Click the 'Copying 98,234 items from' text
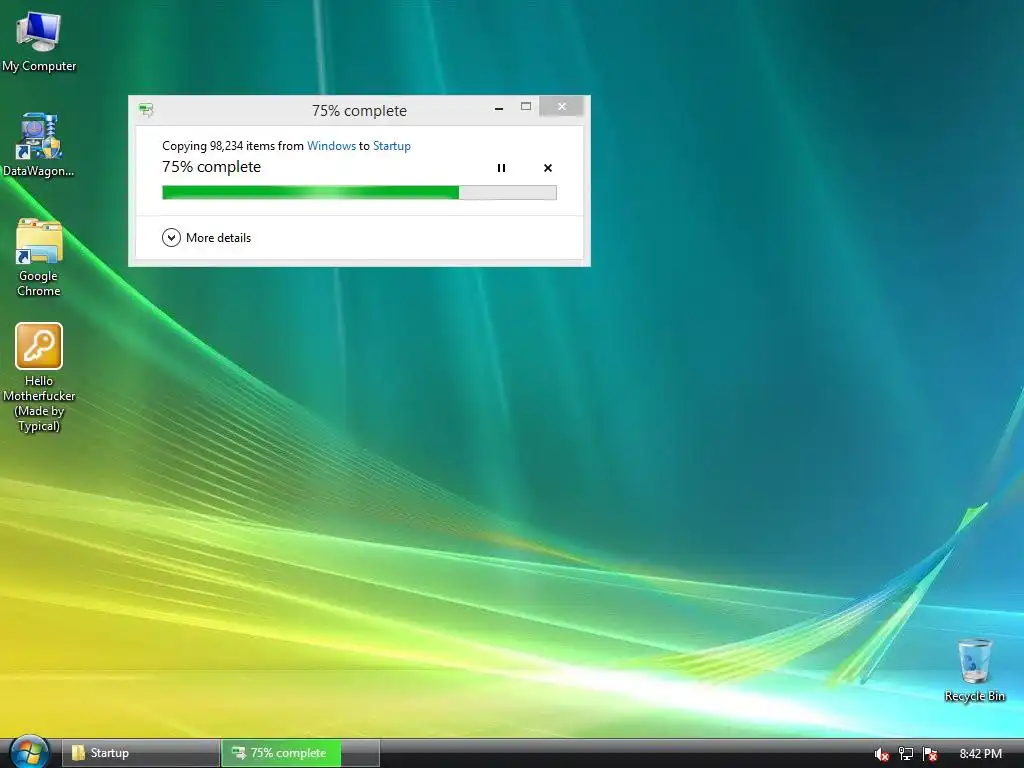The image size is (1024, 768). [x=233, y=146]
